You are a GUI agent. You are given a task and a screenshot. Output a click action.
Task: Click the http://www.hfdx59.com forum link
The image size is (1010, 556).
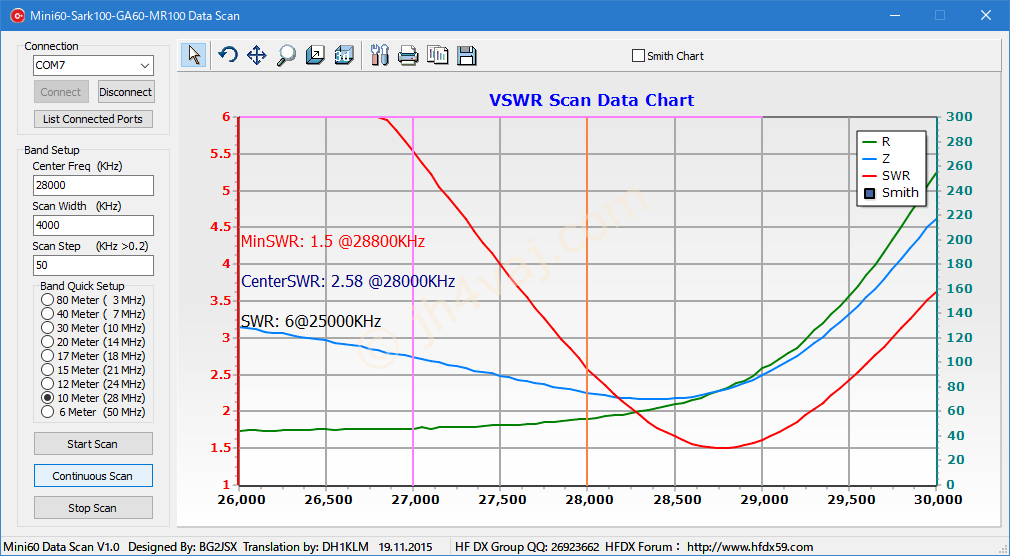[x=750, y=547]
